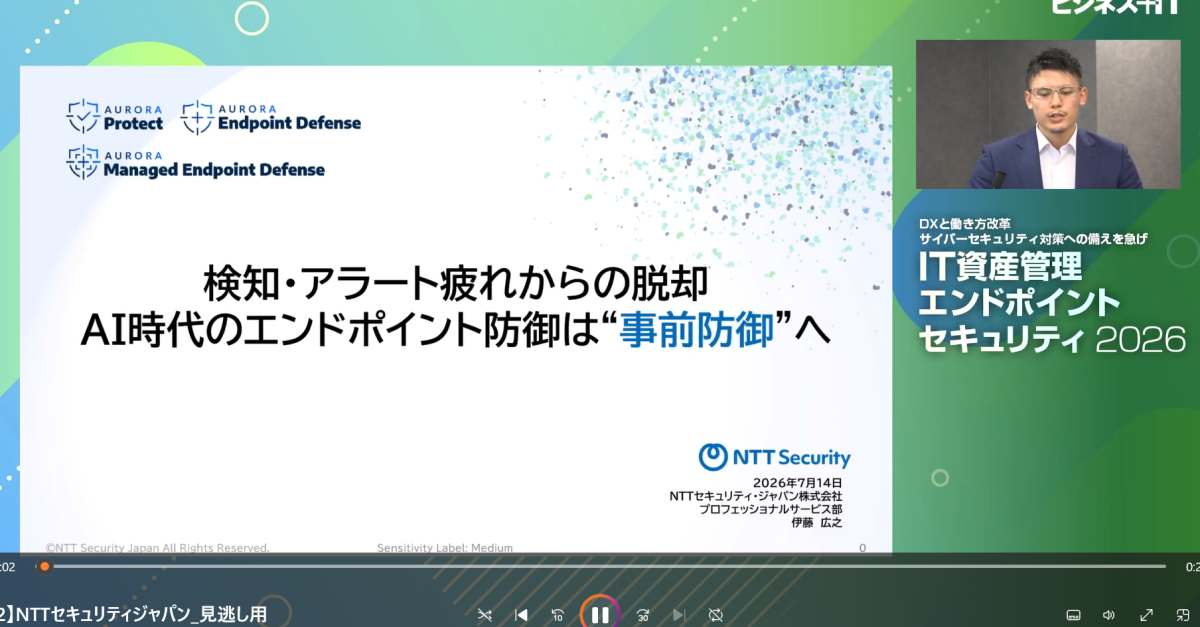1200x627 pixels.
Task: Click "Sensitivity Label: Medium" footer text
Action: (445, 548)
